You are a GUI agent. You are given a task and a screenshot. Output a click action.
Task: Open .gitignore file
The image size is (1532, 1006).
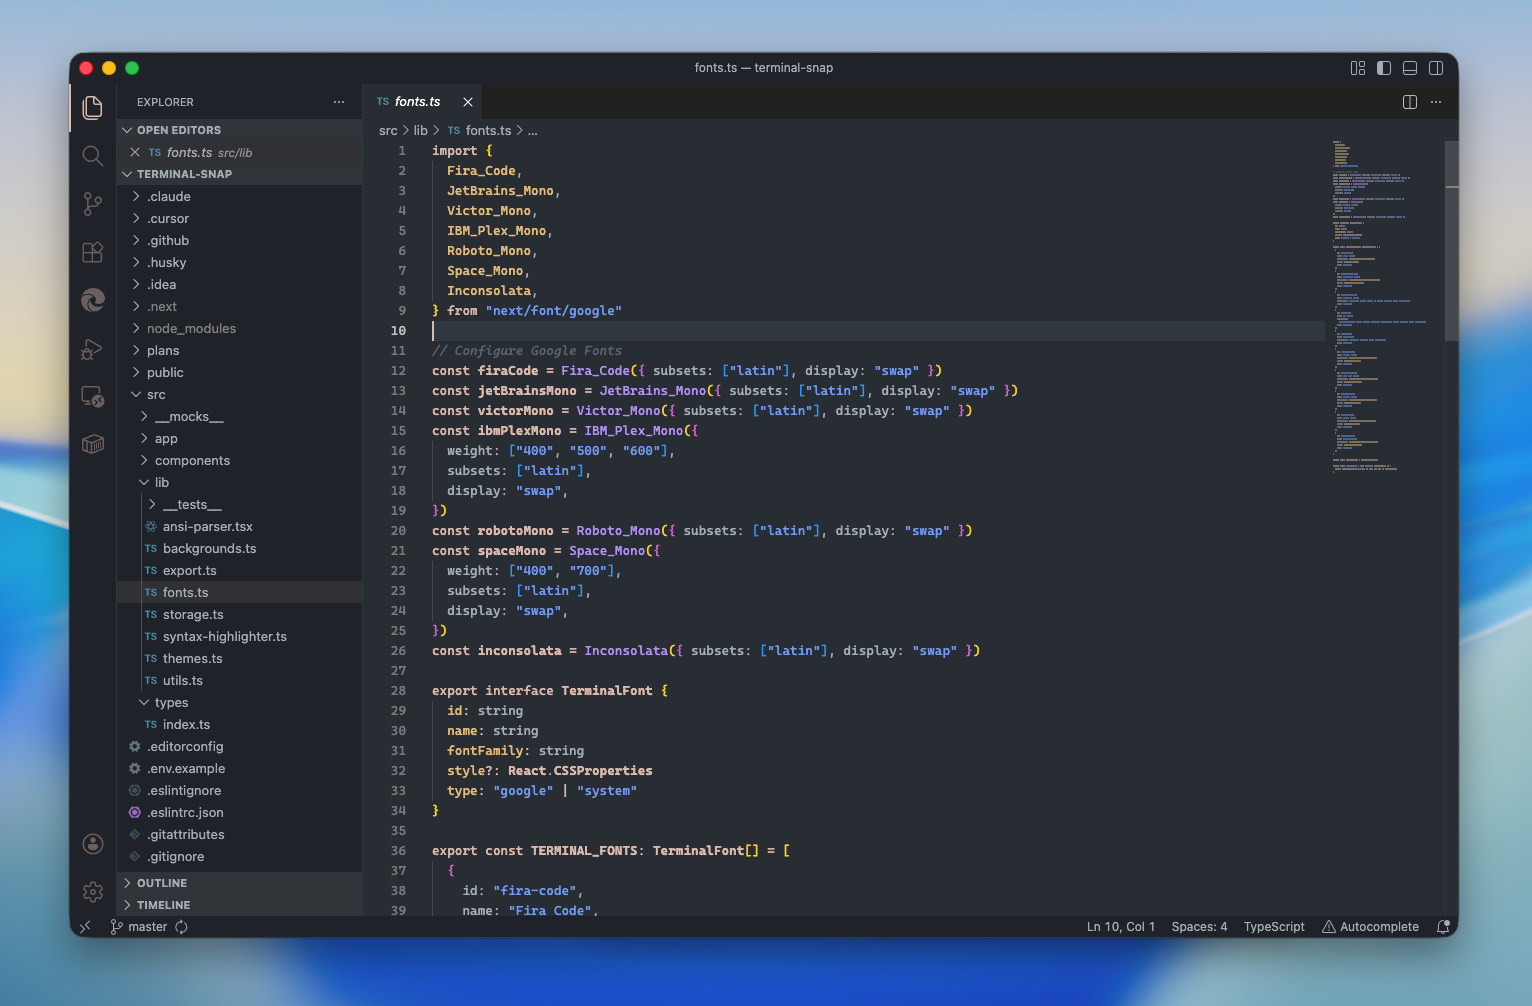pos(239,857)
